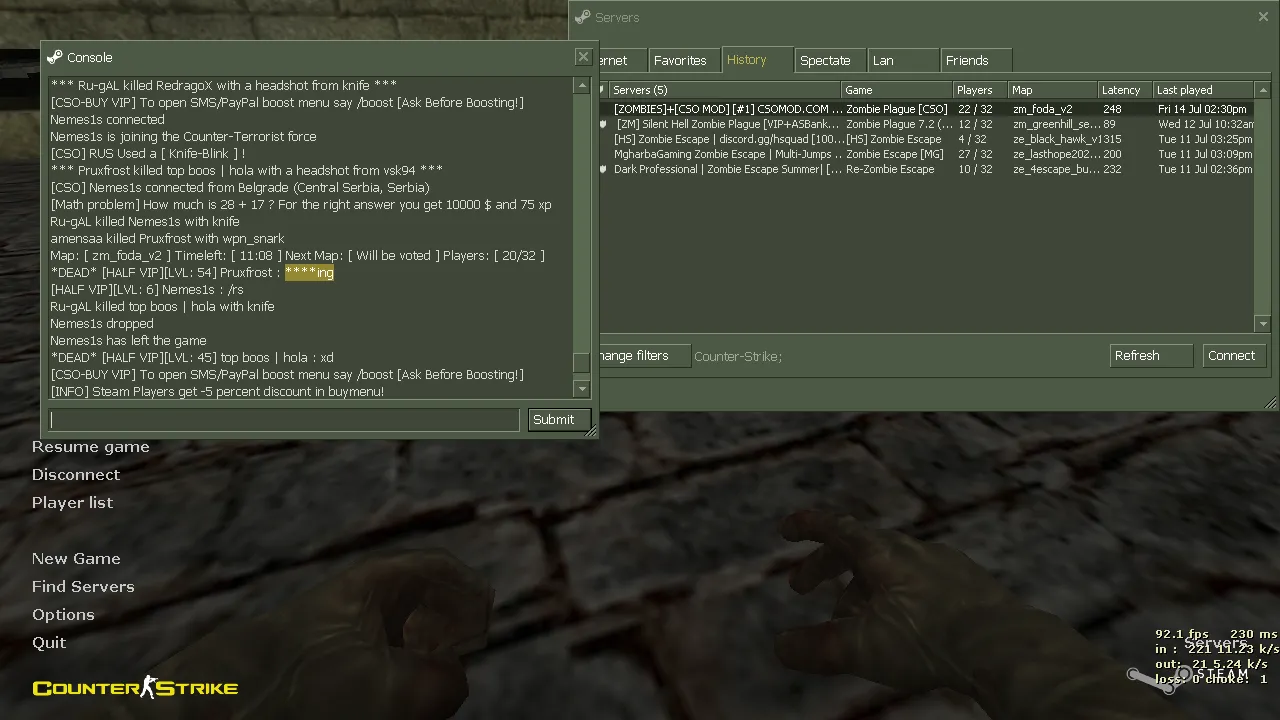This screenshot has width=1280, height=720.
Task: Click console scrollbar up arrow
Action: (x=582, y=86)
